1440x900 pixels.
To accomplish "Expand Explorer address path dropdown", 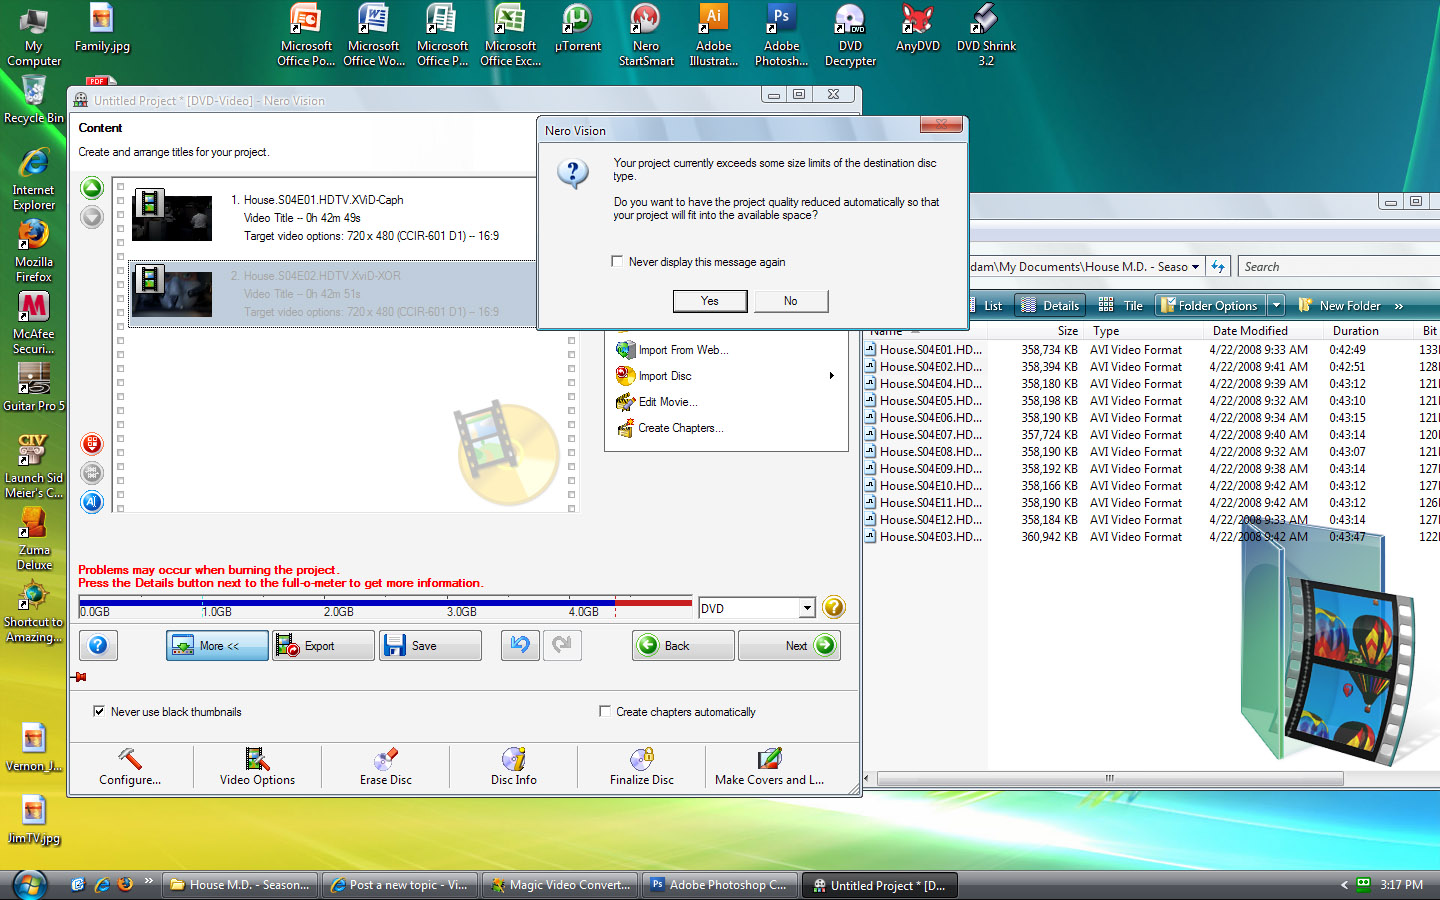I will coord(1195,267).
